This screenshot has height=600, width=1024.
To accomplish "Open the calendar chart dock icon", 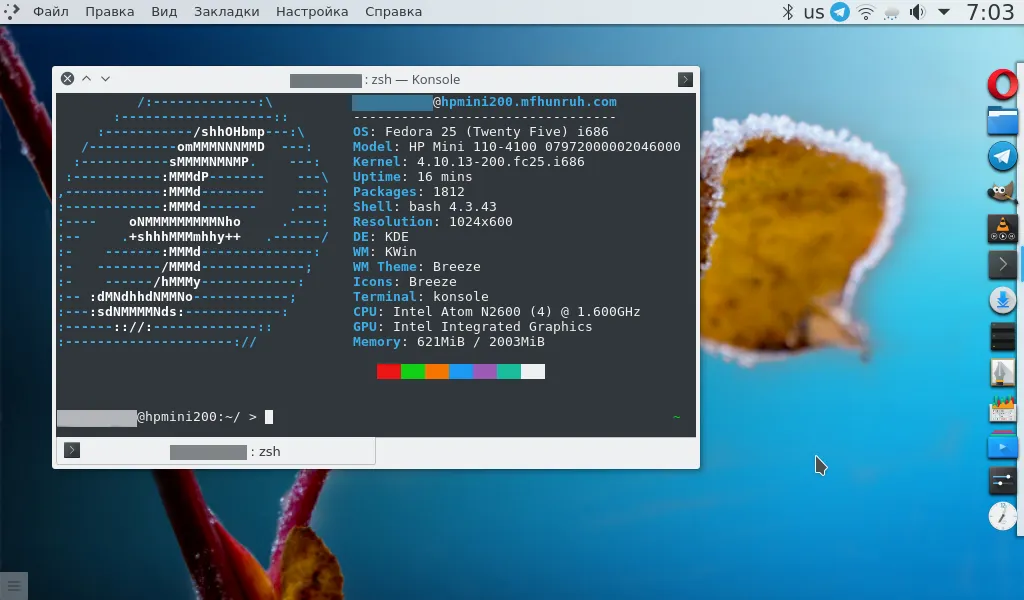I will point(1002,409).
